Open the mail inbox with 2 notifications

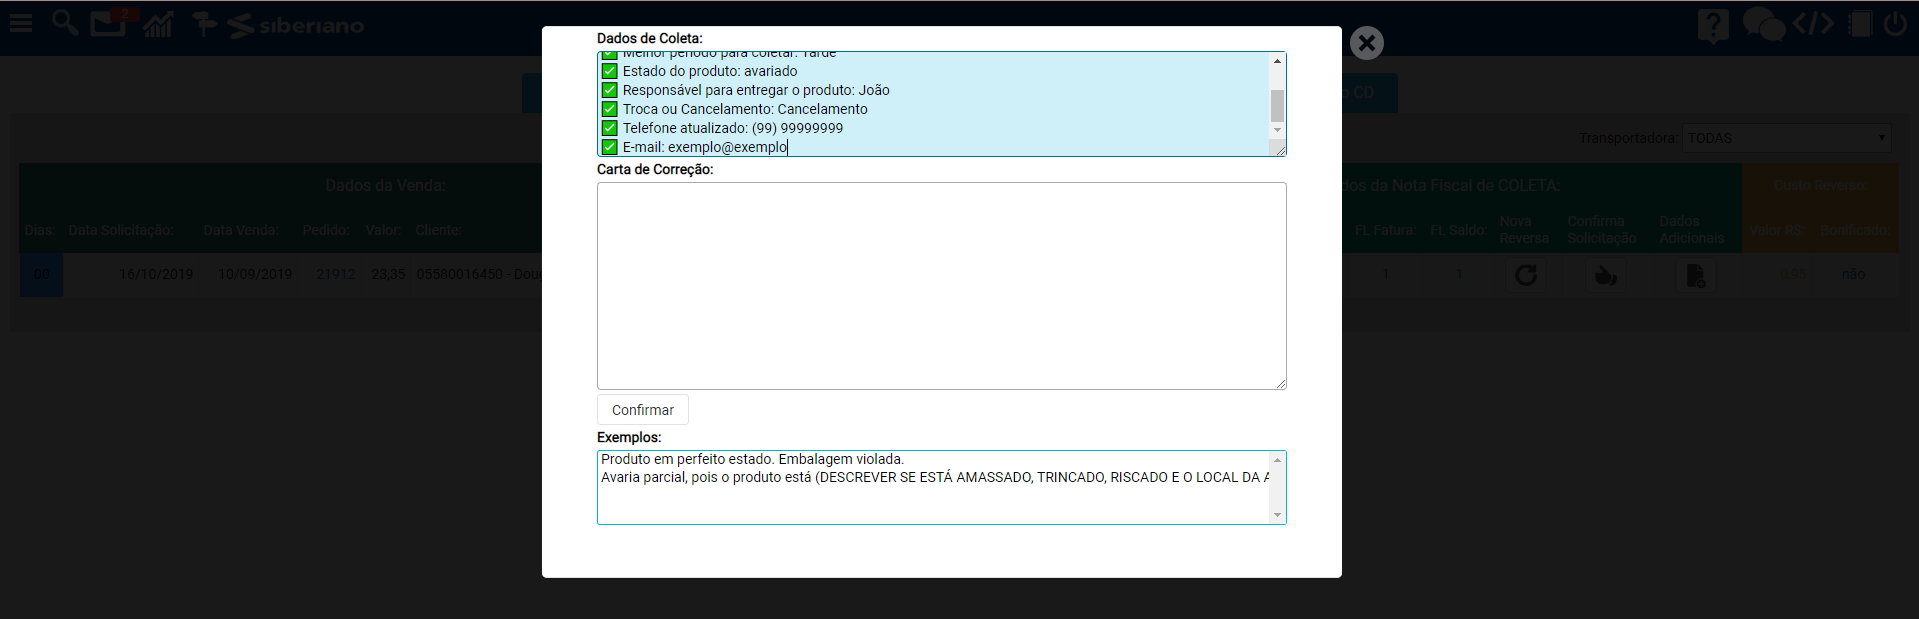coord(108,23)
